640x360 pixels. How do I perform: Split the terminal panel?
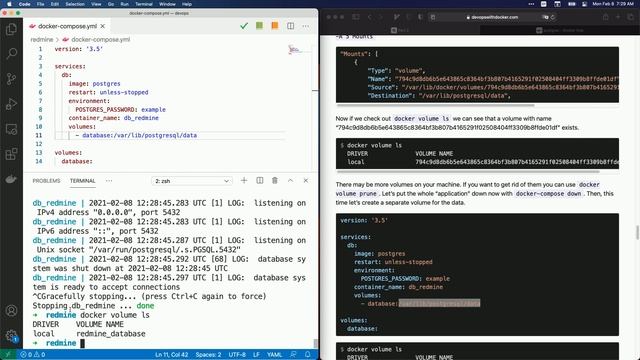(260, 180)
